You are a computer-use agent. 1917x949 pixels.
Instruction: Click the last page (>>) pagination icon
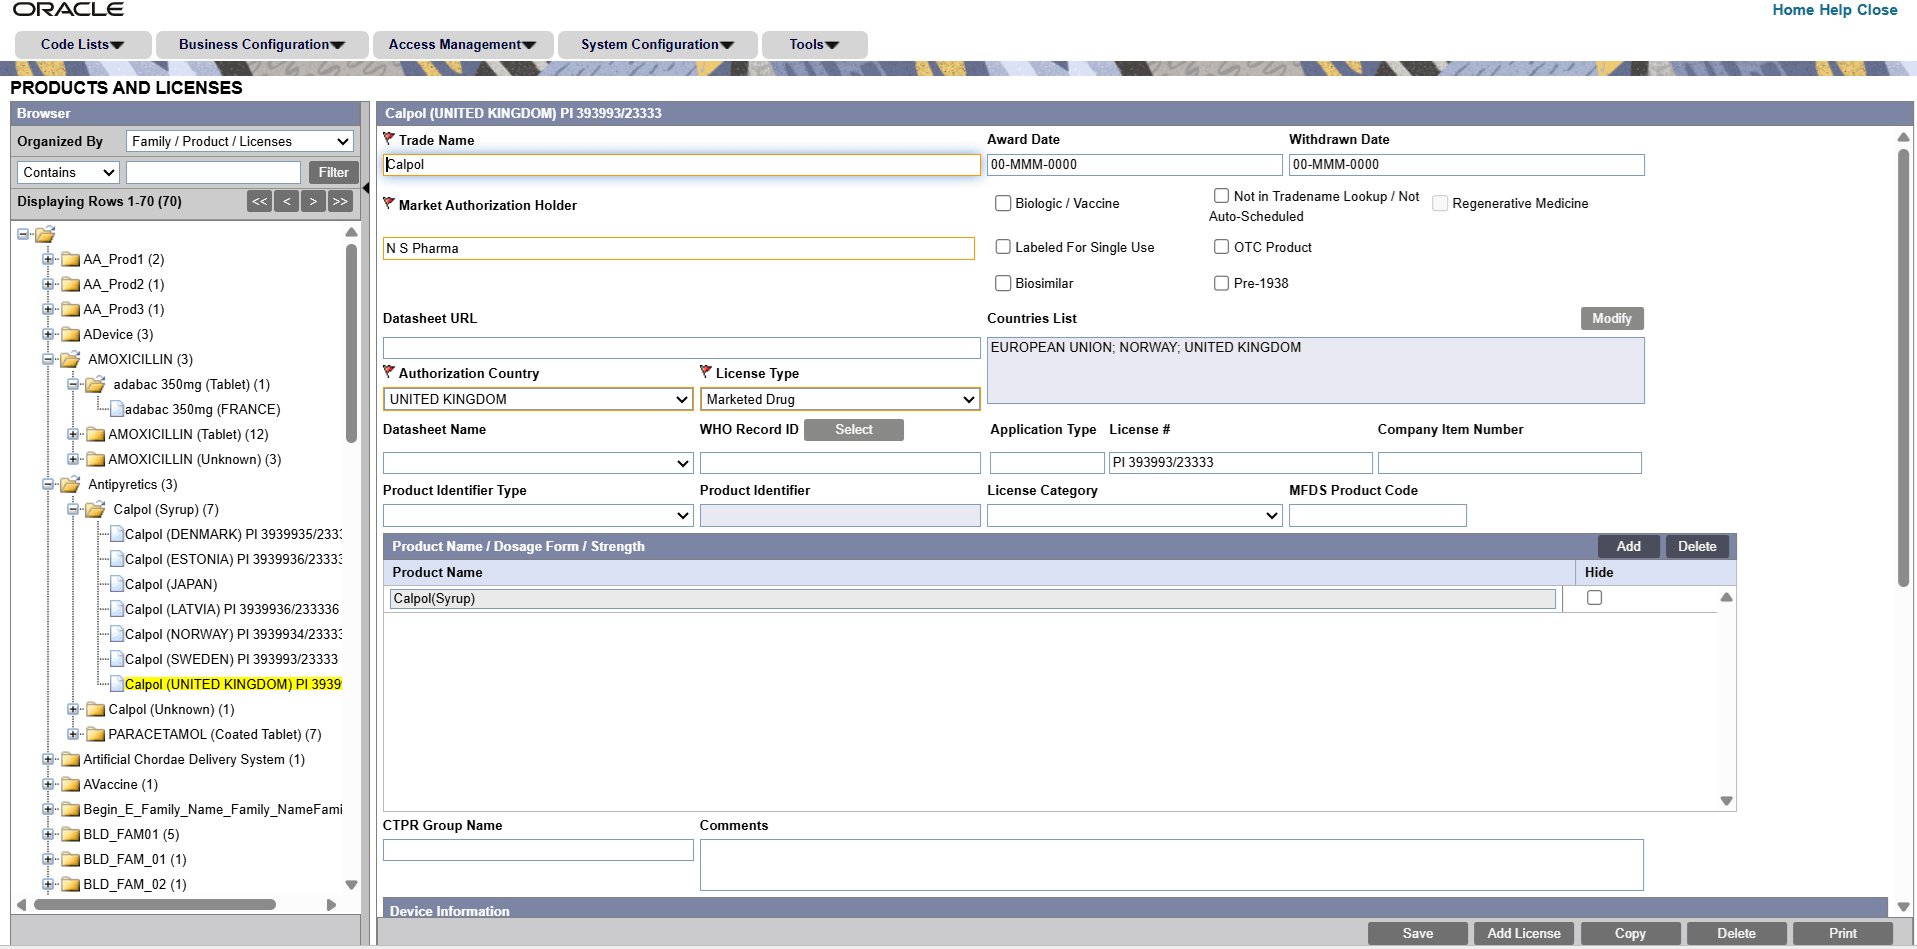tap(340, 201)
